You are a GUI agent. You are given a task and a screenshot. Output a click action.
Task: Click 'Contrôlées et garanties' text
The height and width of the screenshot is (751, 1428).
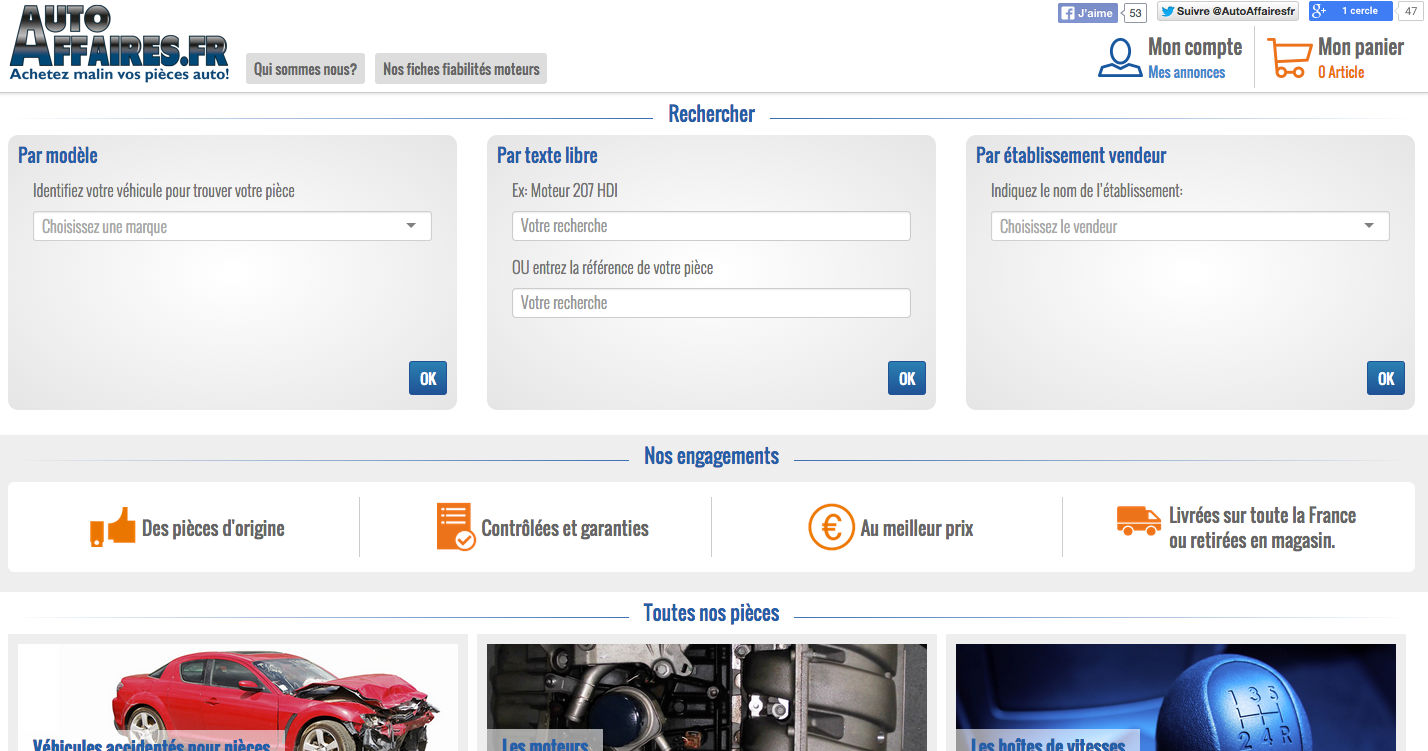point(565,528)
